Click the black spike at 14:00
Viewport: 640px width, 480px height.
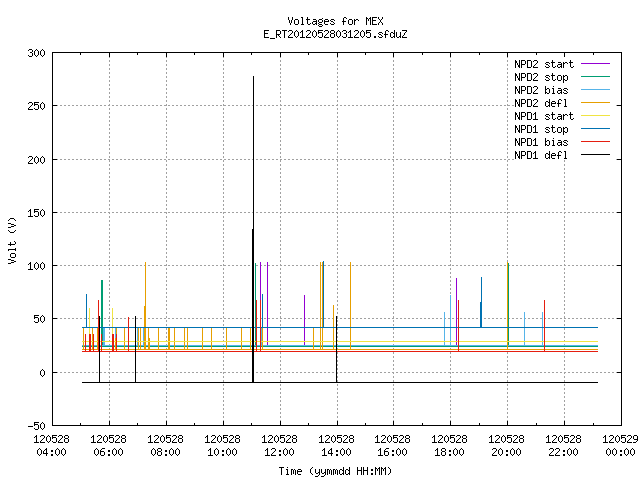point(337,349)
